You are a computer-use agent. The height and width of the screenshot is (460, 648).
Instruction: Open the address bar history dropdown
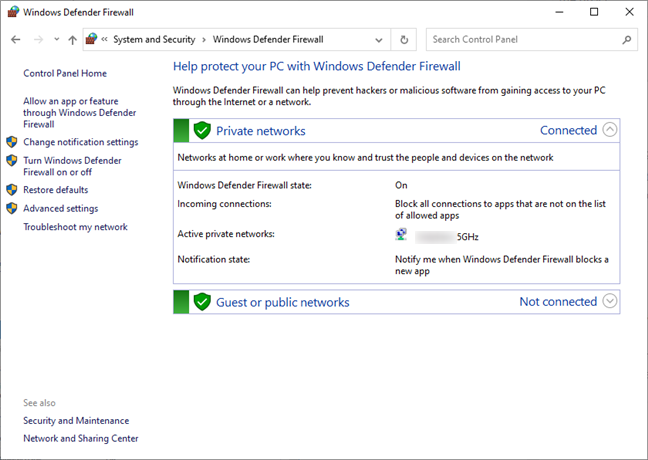pyautogui.click(x=379, y=40)
